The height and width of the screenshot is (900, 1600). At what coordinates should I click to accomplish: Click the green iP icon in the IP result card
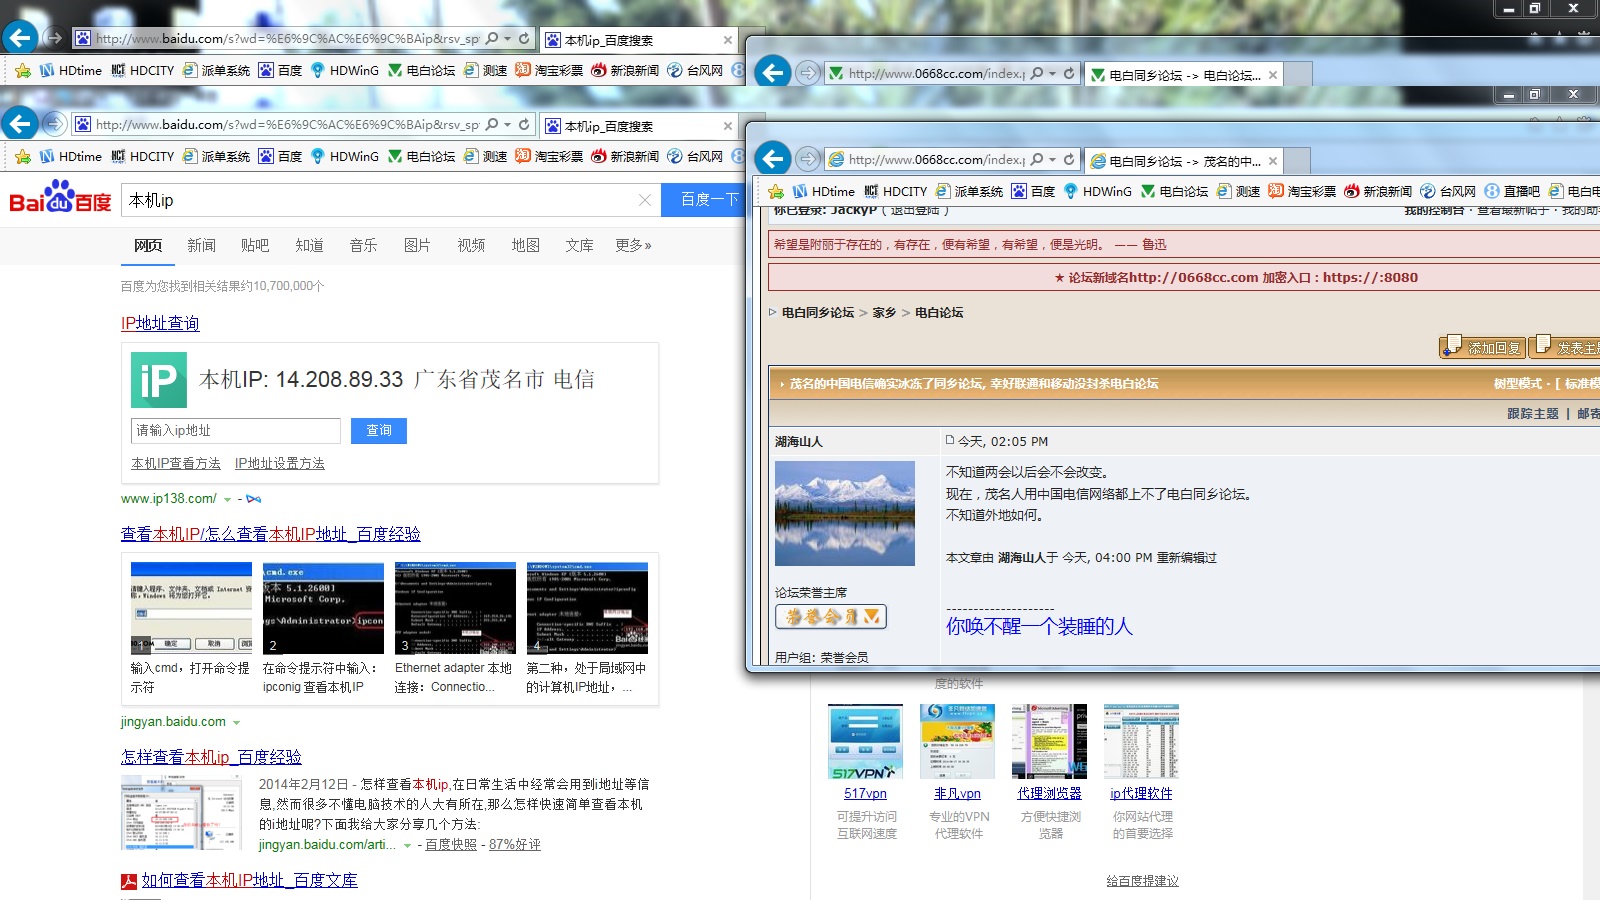pyautogui.click(x=158, y=380)
